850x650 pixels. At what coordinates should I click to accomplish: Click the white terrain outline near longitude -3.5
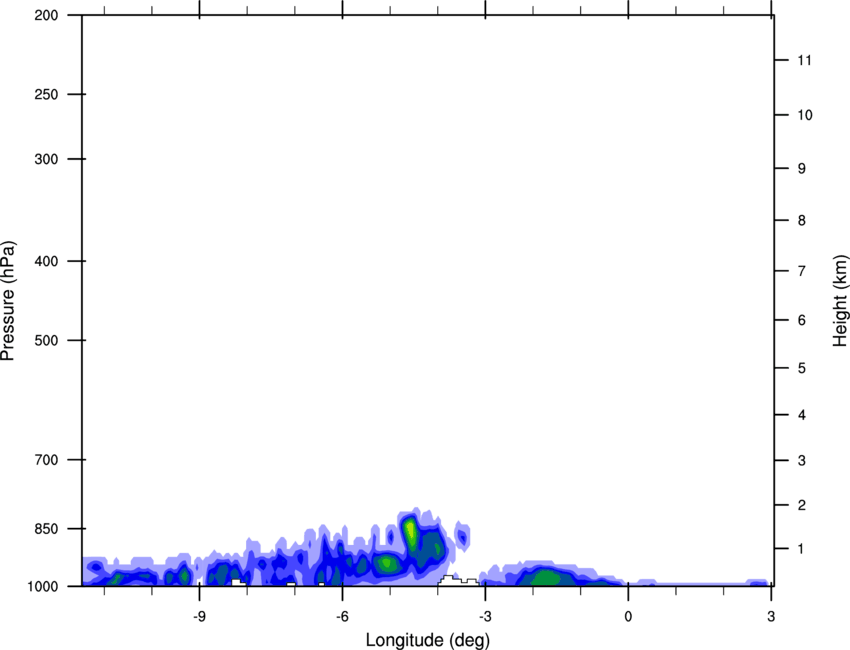458,581
